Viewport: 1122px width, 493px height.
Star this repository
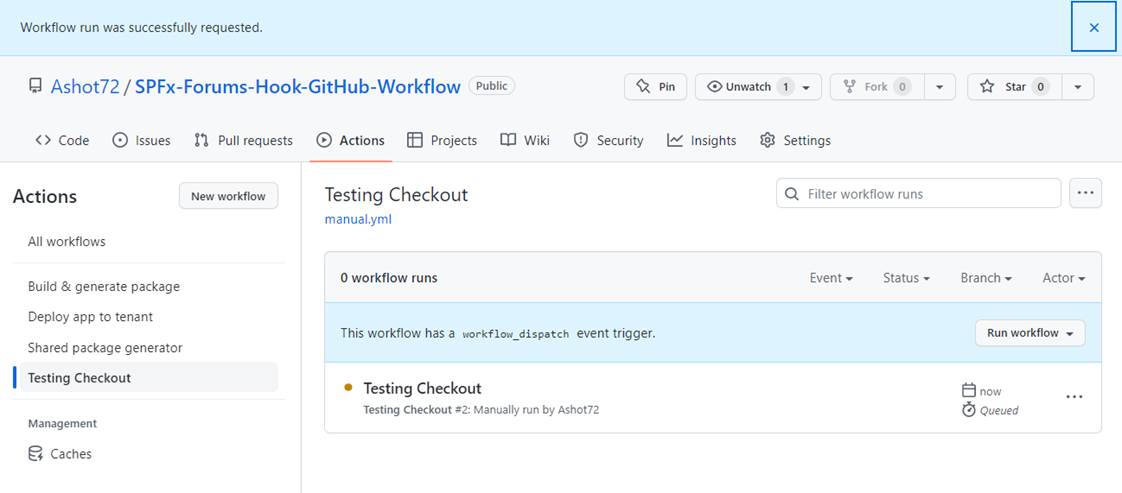coord(1014,87)
